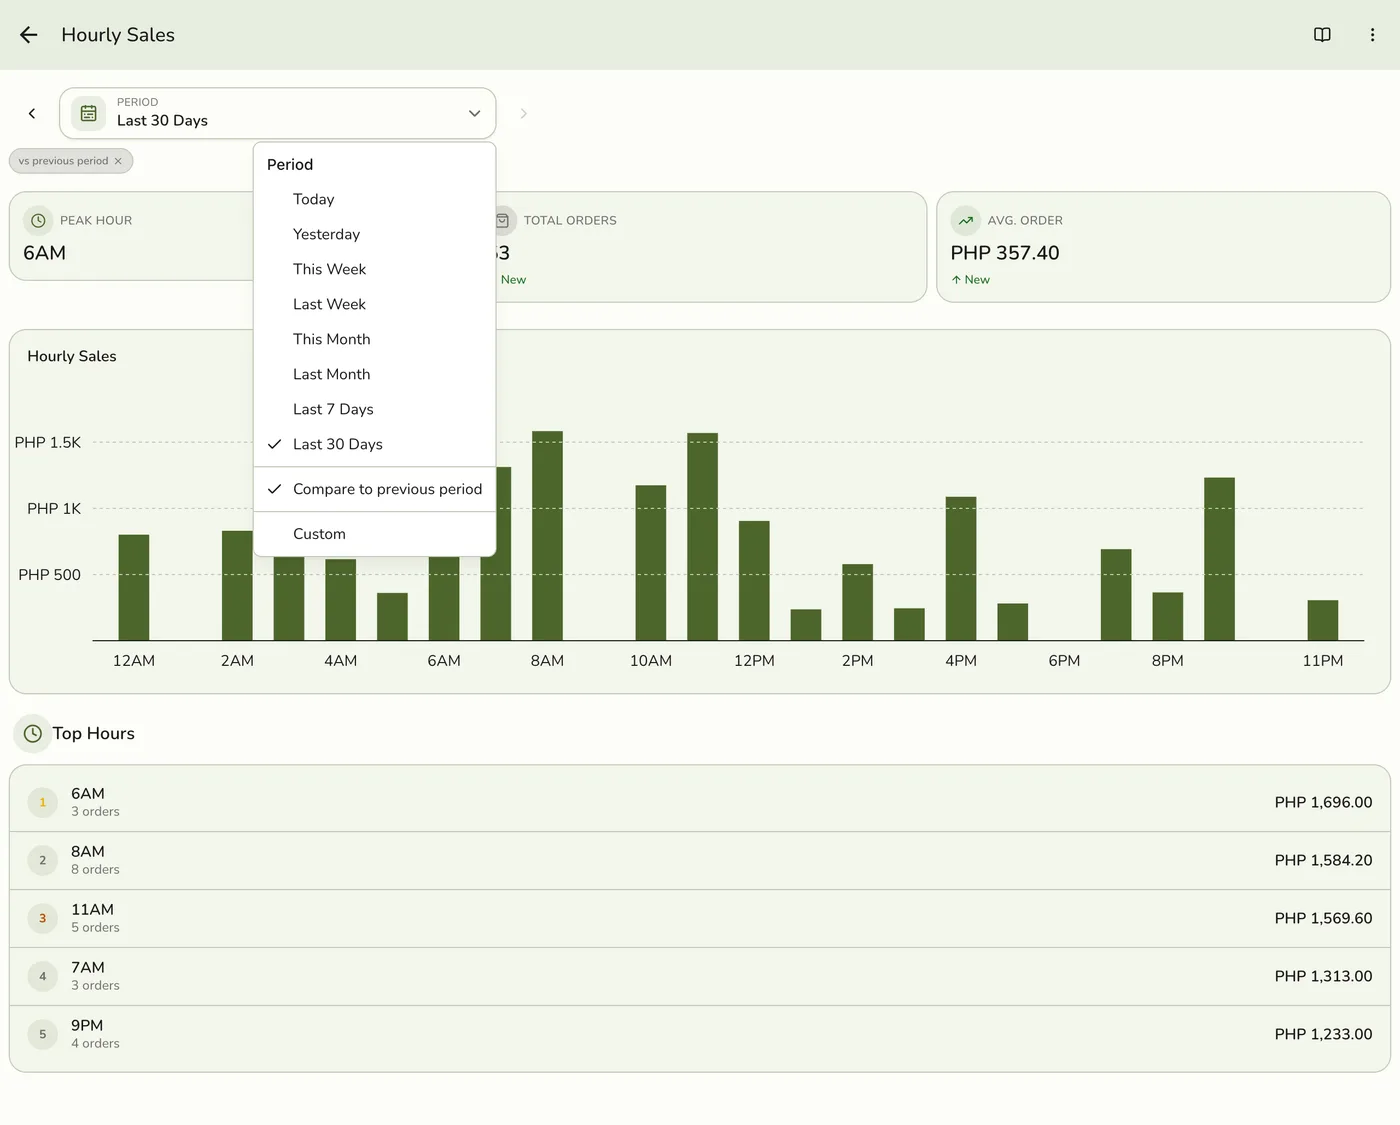Click the PHP 1,233.00 amount
The height and width of the screenshot is (1125, 1400).
pyautogui.click(x=1323, y=1034)
